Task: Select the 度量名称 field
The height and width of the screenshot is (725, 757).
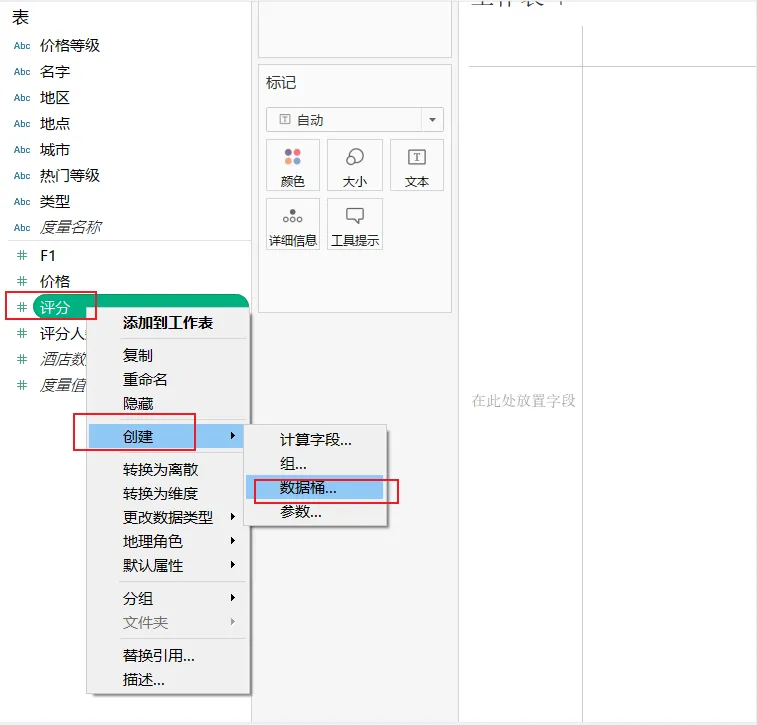Action: (x=70, y=228)
